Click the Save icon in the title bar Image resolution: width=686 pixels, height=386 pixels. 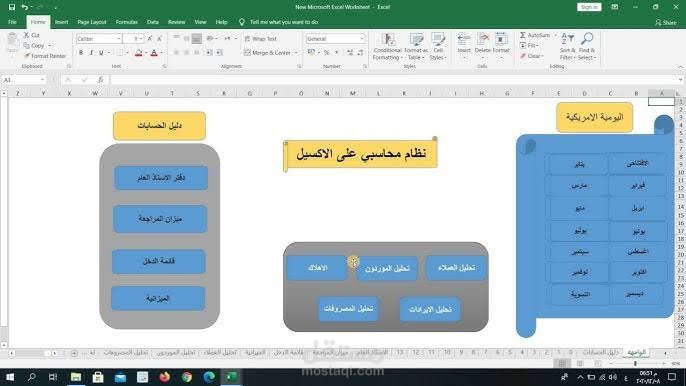coord(12,7)
